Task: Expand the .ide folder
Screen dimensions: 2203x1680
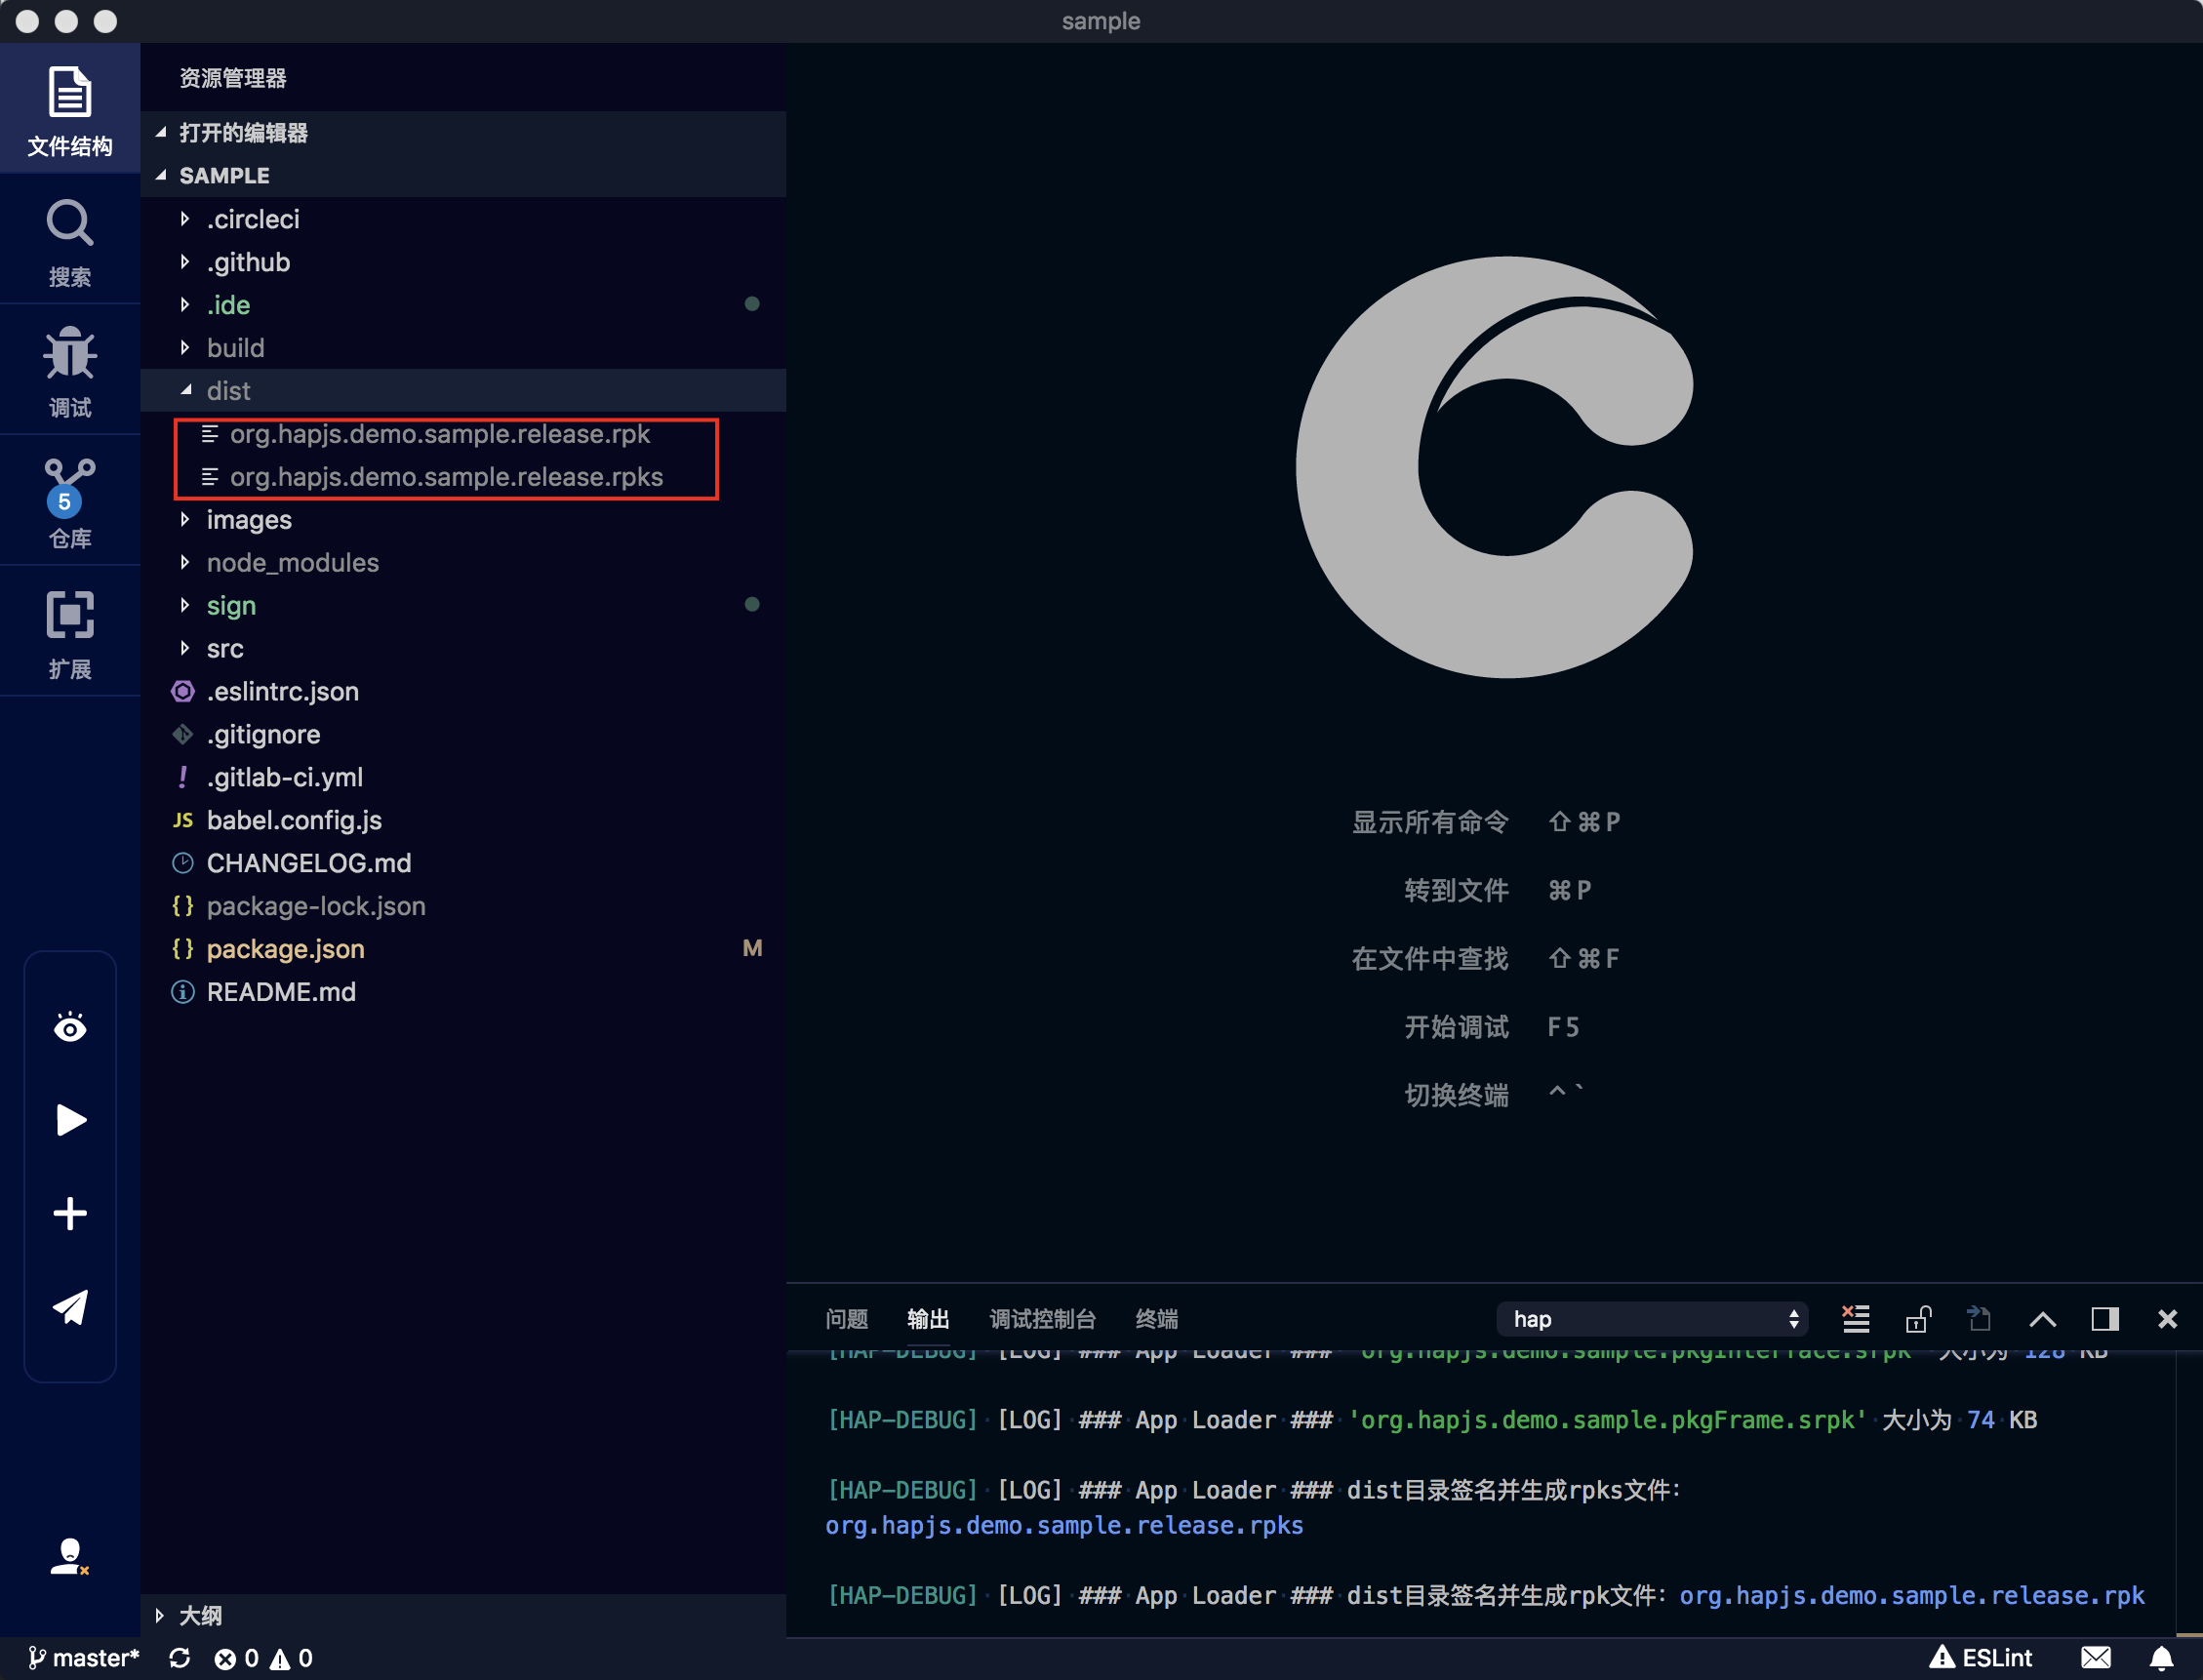Action: [x=463, y=305]
